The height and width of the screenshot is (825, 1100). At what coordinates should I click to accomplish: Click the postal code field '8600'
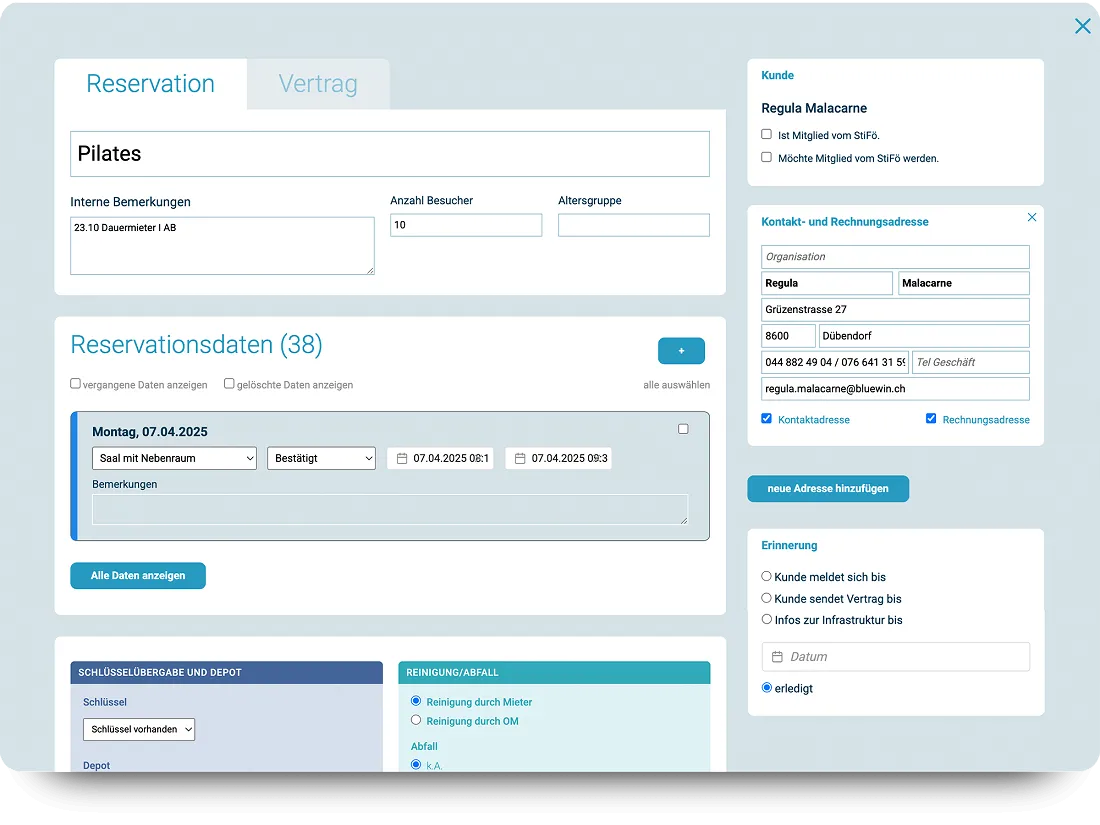click(789, 336)
